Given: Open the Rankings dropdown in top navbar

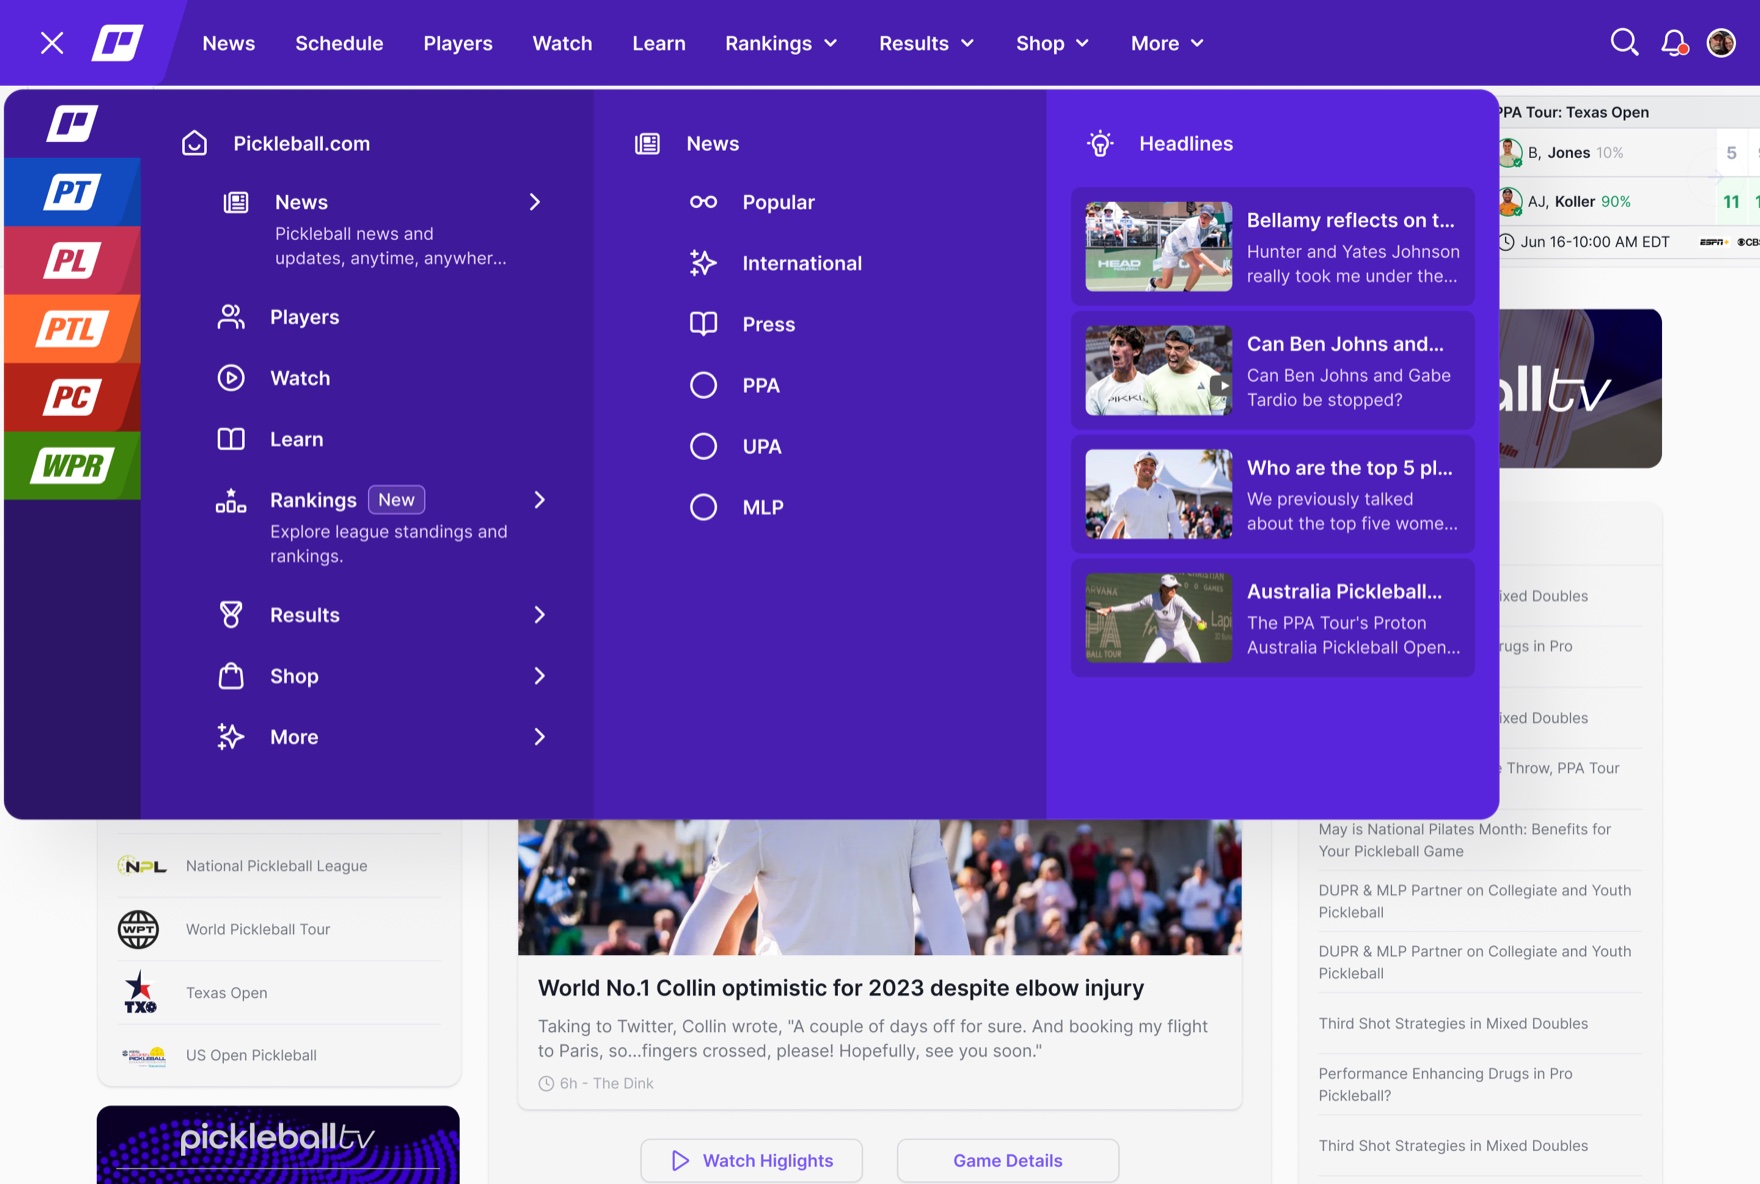Looking at the screenshot, I should tap(782, 43).
